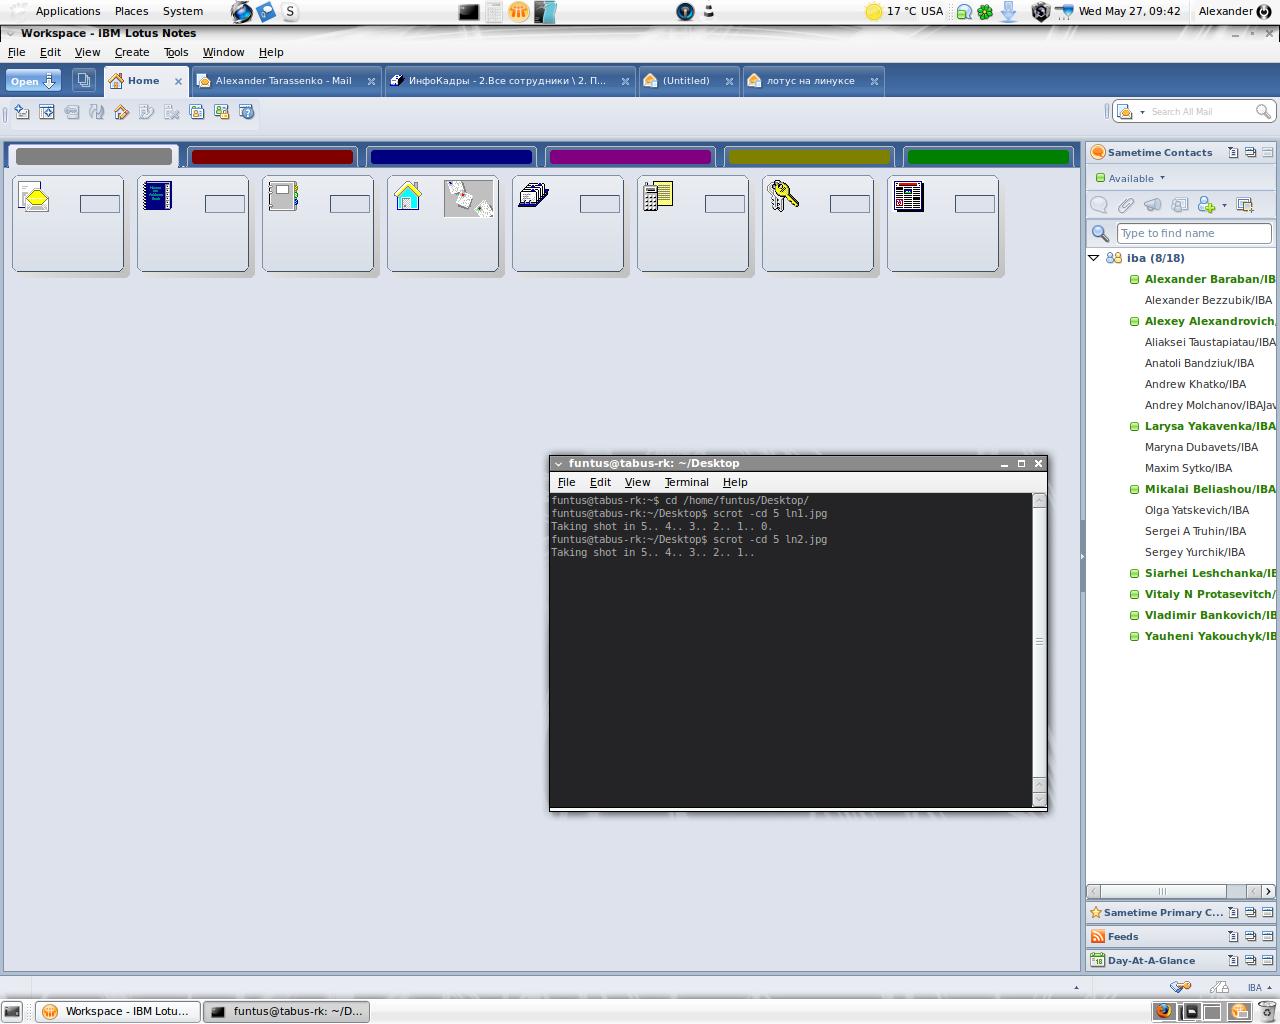Screen dimensions: 1280x1024
Task: Collapse the iba (8/18) group
Action: 1094,258
